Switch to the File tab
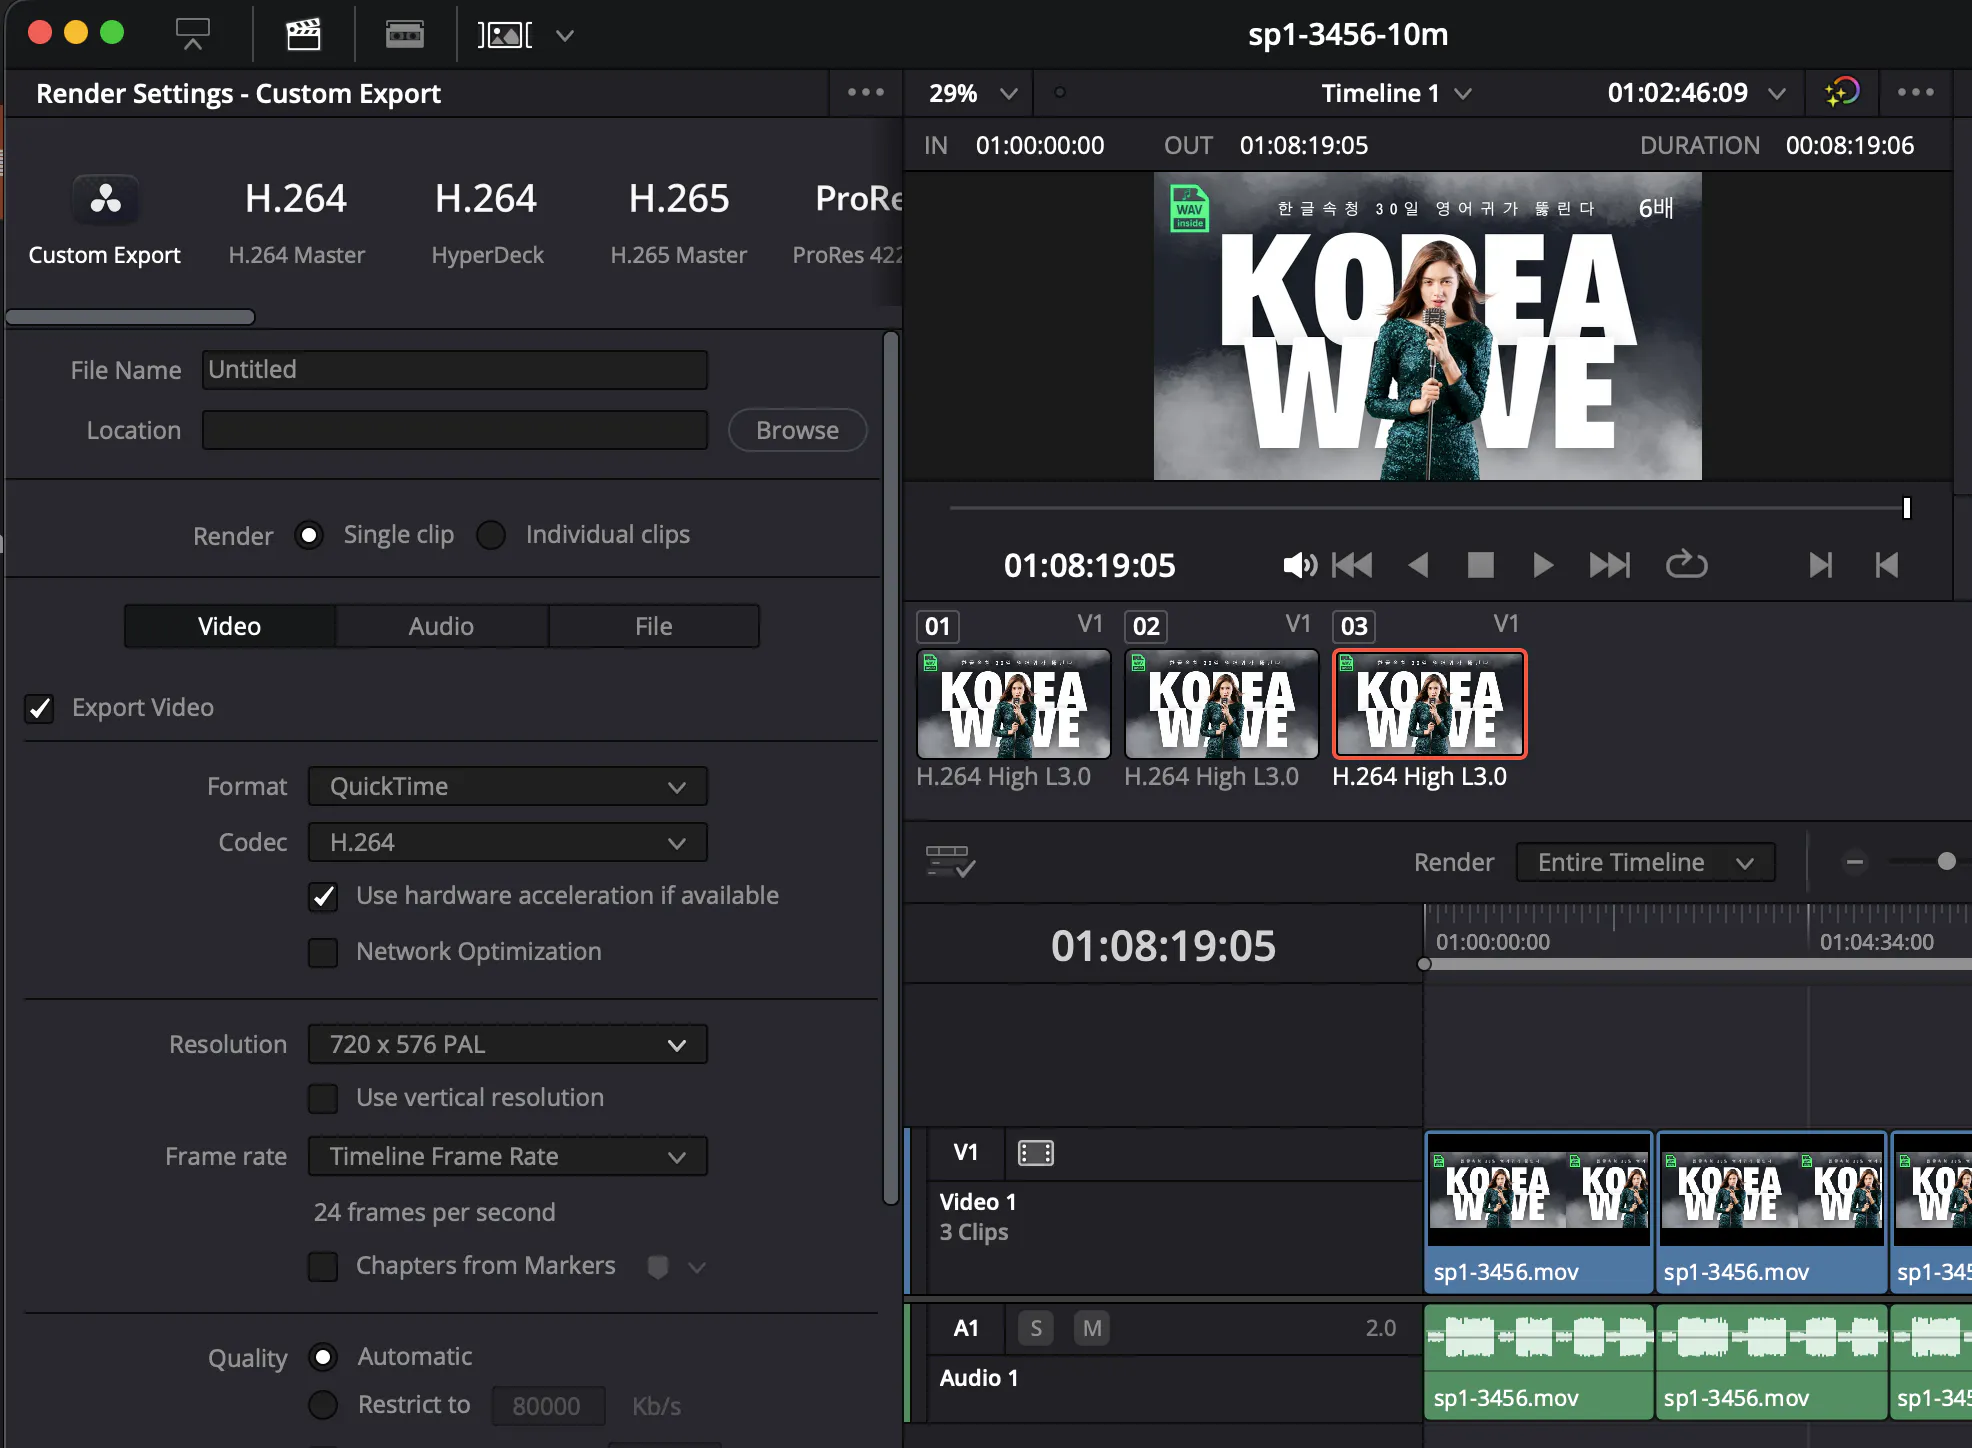 tap(653, 625)
